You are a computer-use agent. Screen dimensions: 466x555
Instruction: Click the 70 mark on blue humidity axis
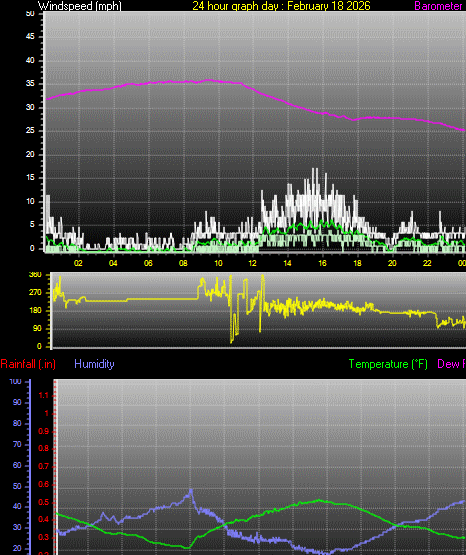[x=17, y=444]
